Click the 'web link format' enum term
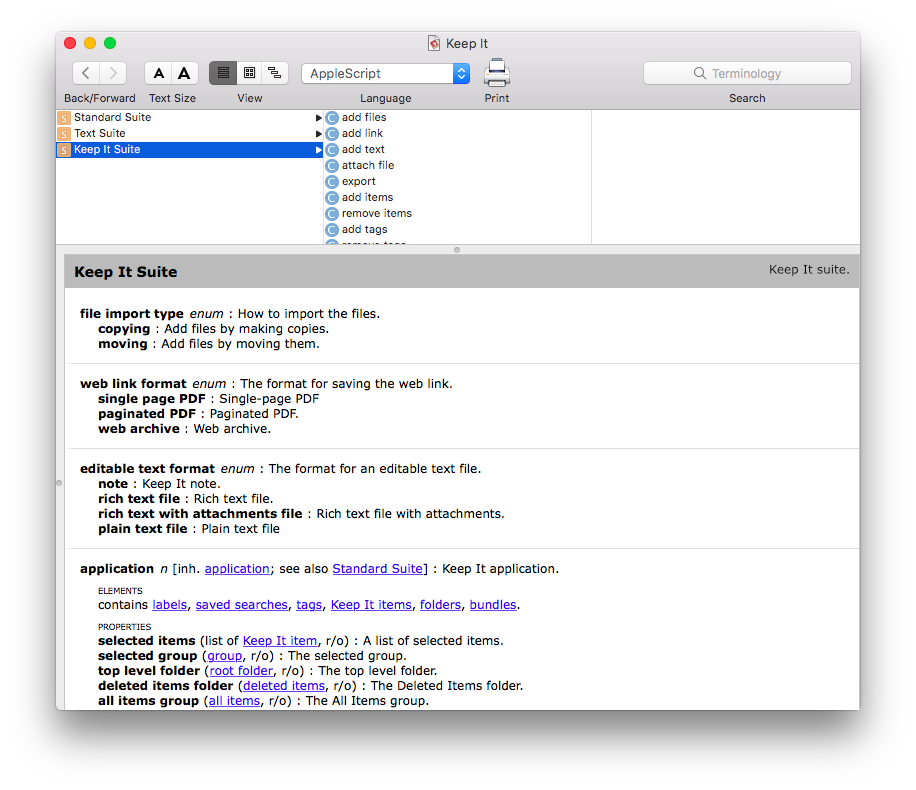916x790 pixels. 133,384
